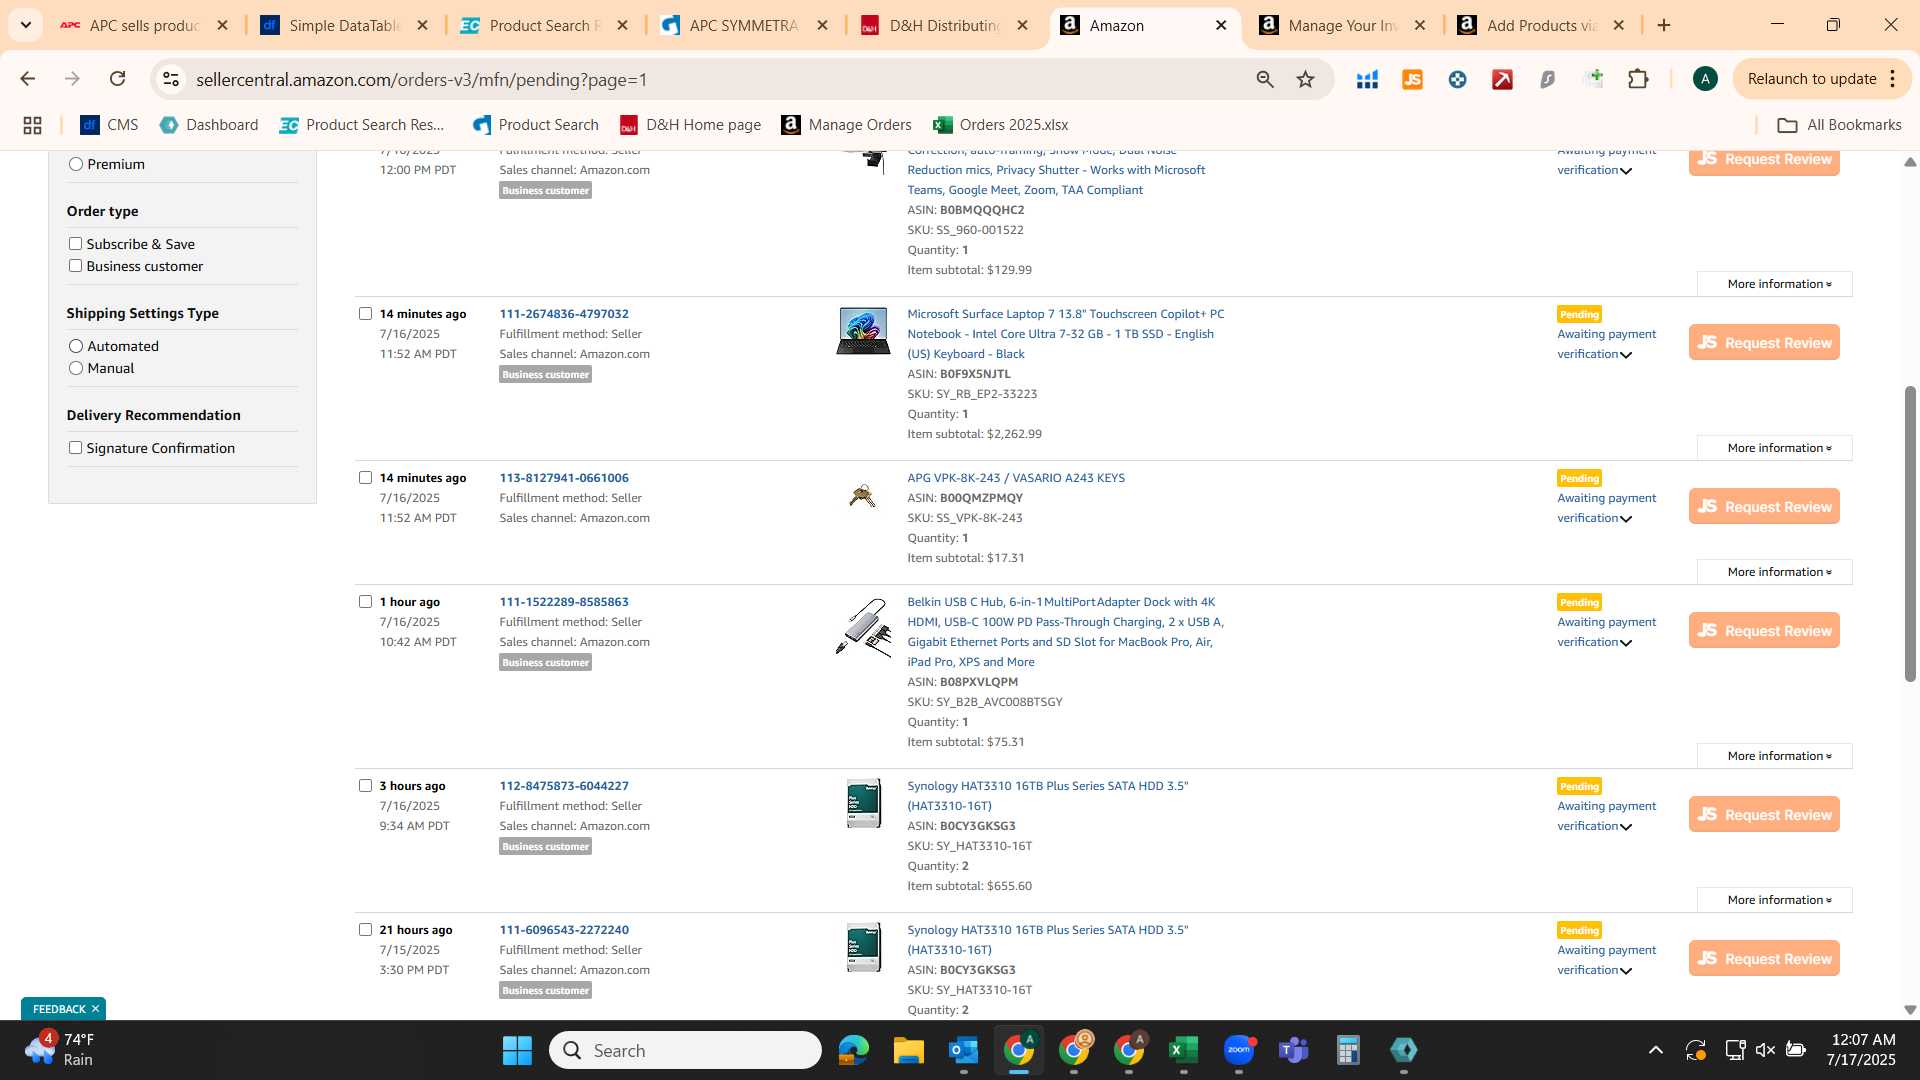Screen dimensions: 1920x1080
Task: Select checkbox for order 111-1522289-8585863
Action: coord(365,601)
